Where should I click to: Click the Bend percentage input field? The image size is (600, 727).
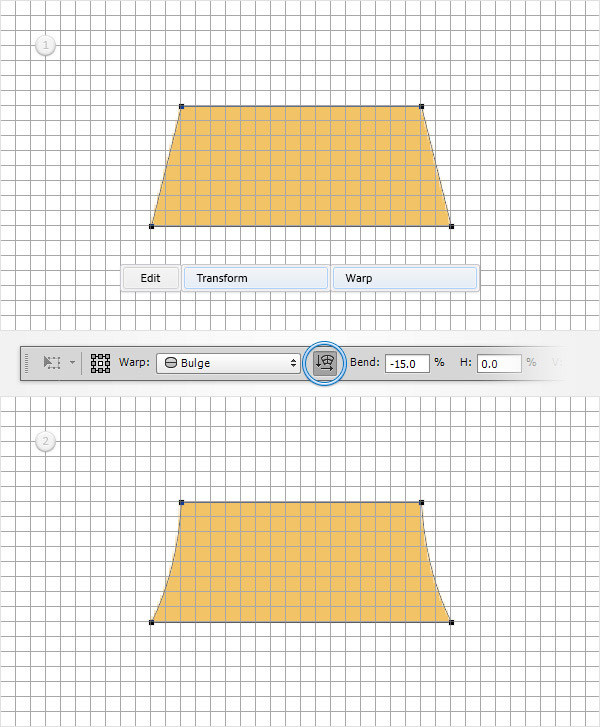pos(407,363)
